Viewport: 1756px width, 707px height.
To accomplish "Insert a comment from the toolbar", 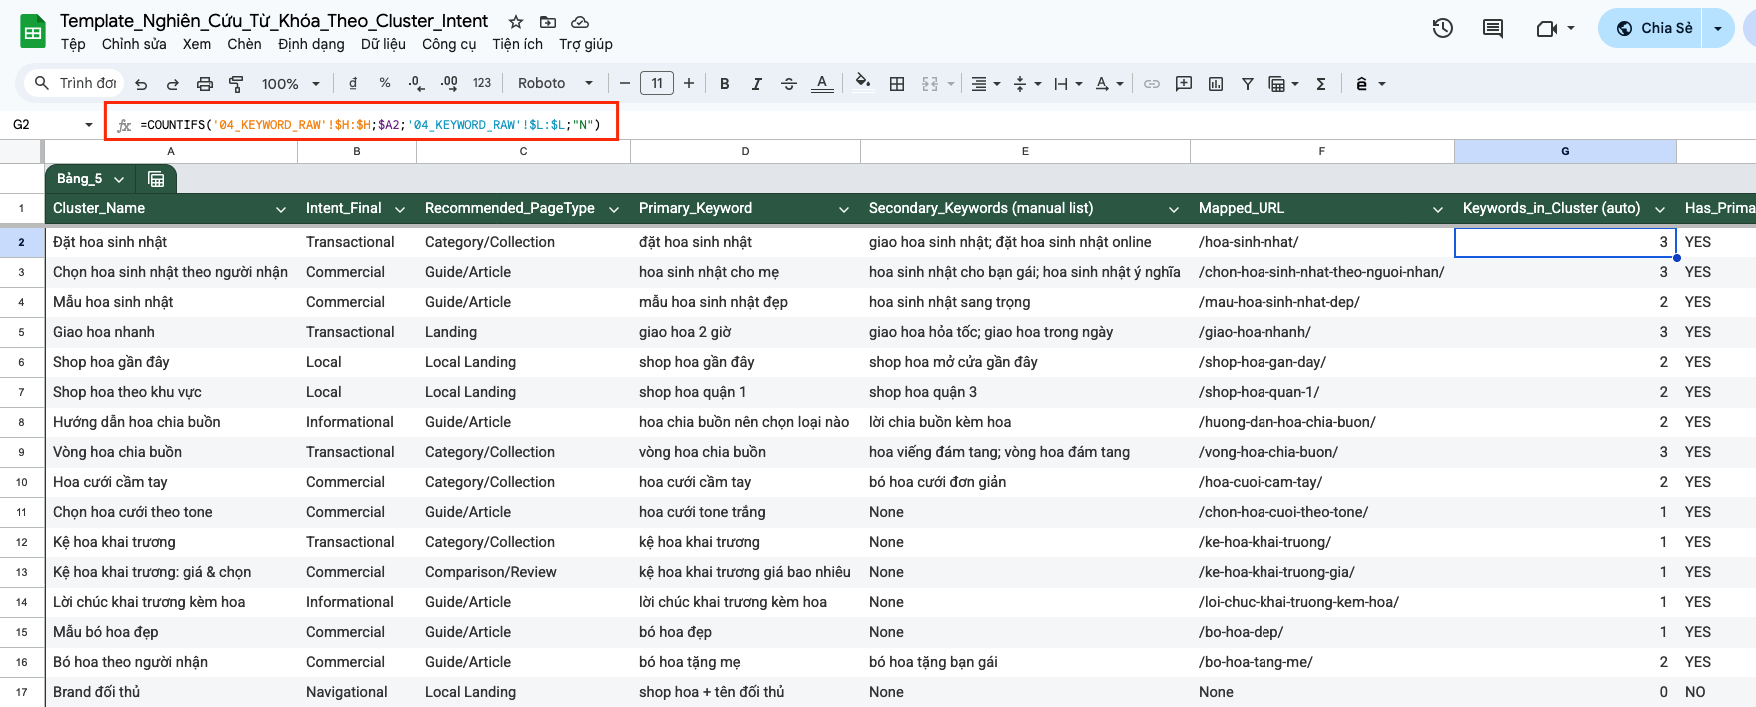I will [1184, 84].
